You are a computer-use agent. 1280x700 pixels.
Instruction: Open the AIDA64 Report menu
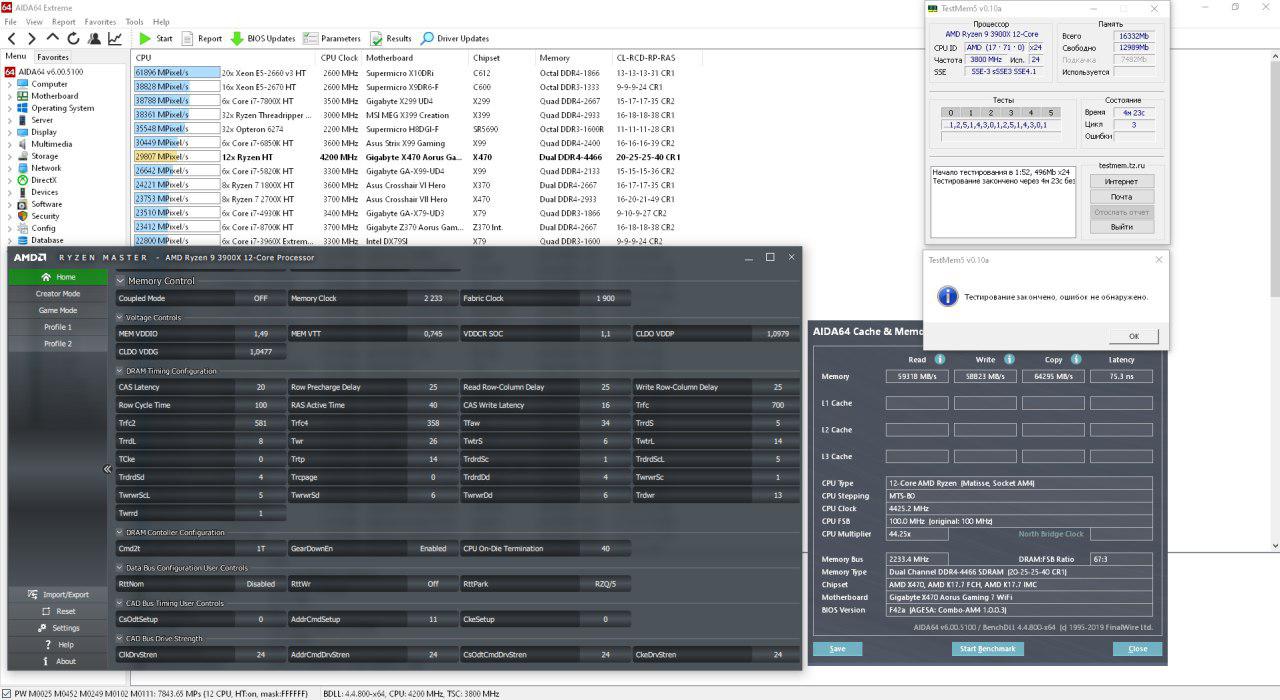(x=63, y=21)
